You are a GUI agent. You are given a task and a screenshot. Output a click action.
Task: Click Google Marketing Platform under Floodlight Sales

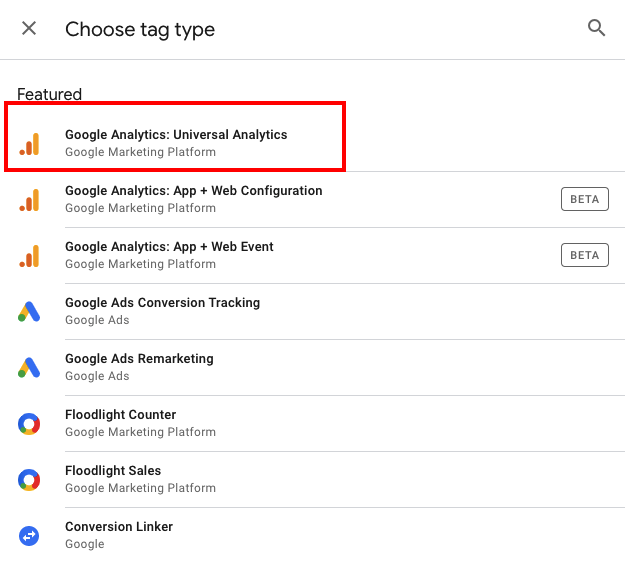(140, 488)
